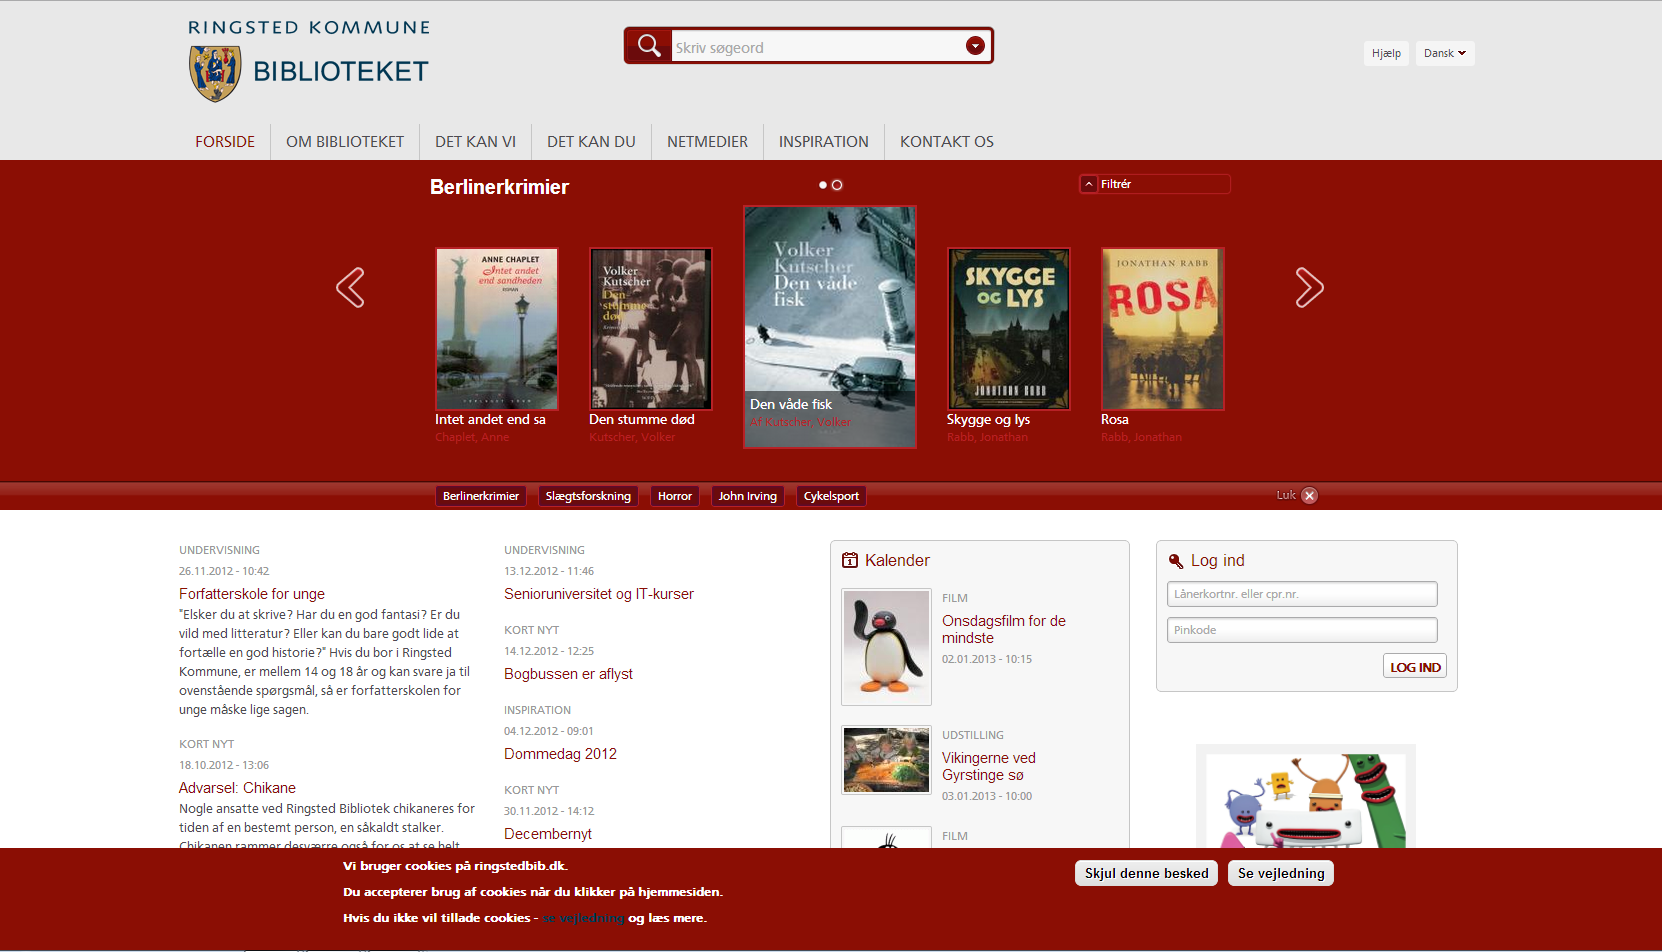Close the carousel with Luk X icon
The width and height of the screenshot is (1662, 952).
[x=1309, y=495]
